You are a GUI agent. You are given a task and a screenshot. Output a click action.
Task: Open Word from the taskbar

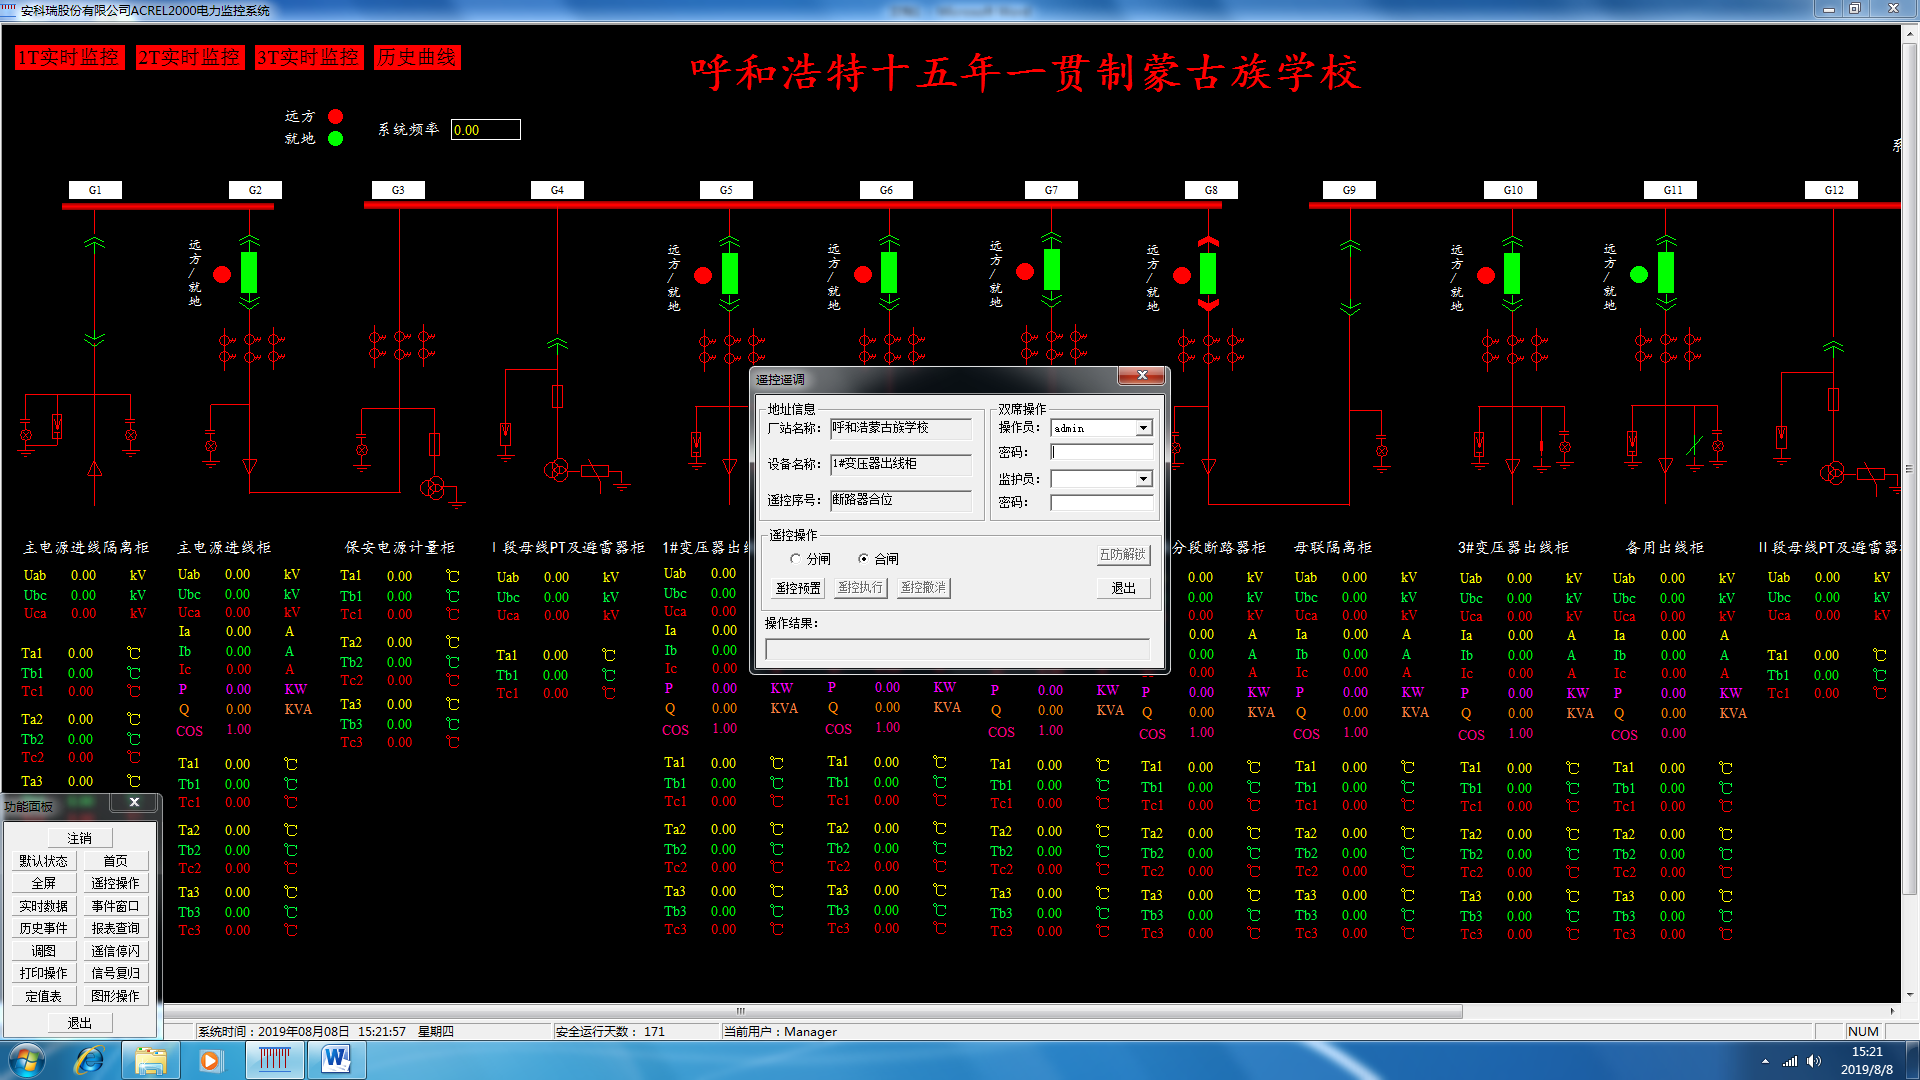[x=336, y=1060]
